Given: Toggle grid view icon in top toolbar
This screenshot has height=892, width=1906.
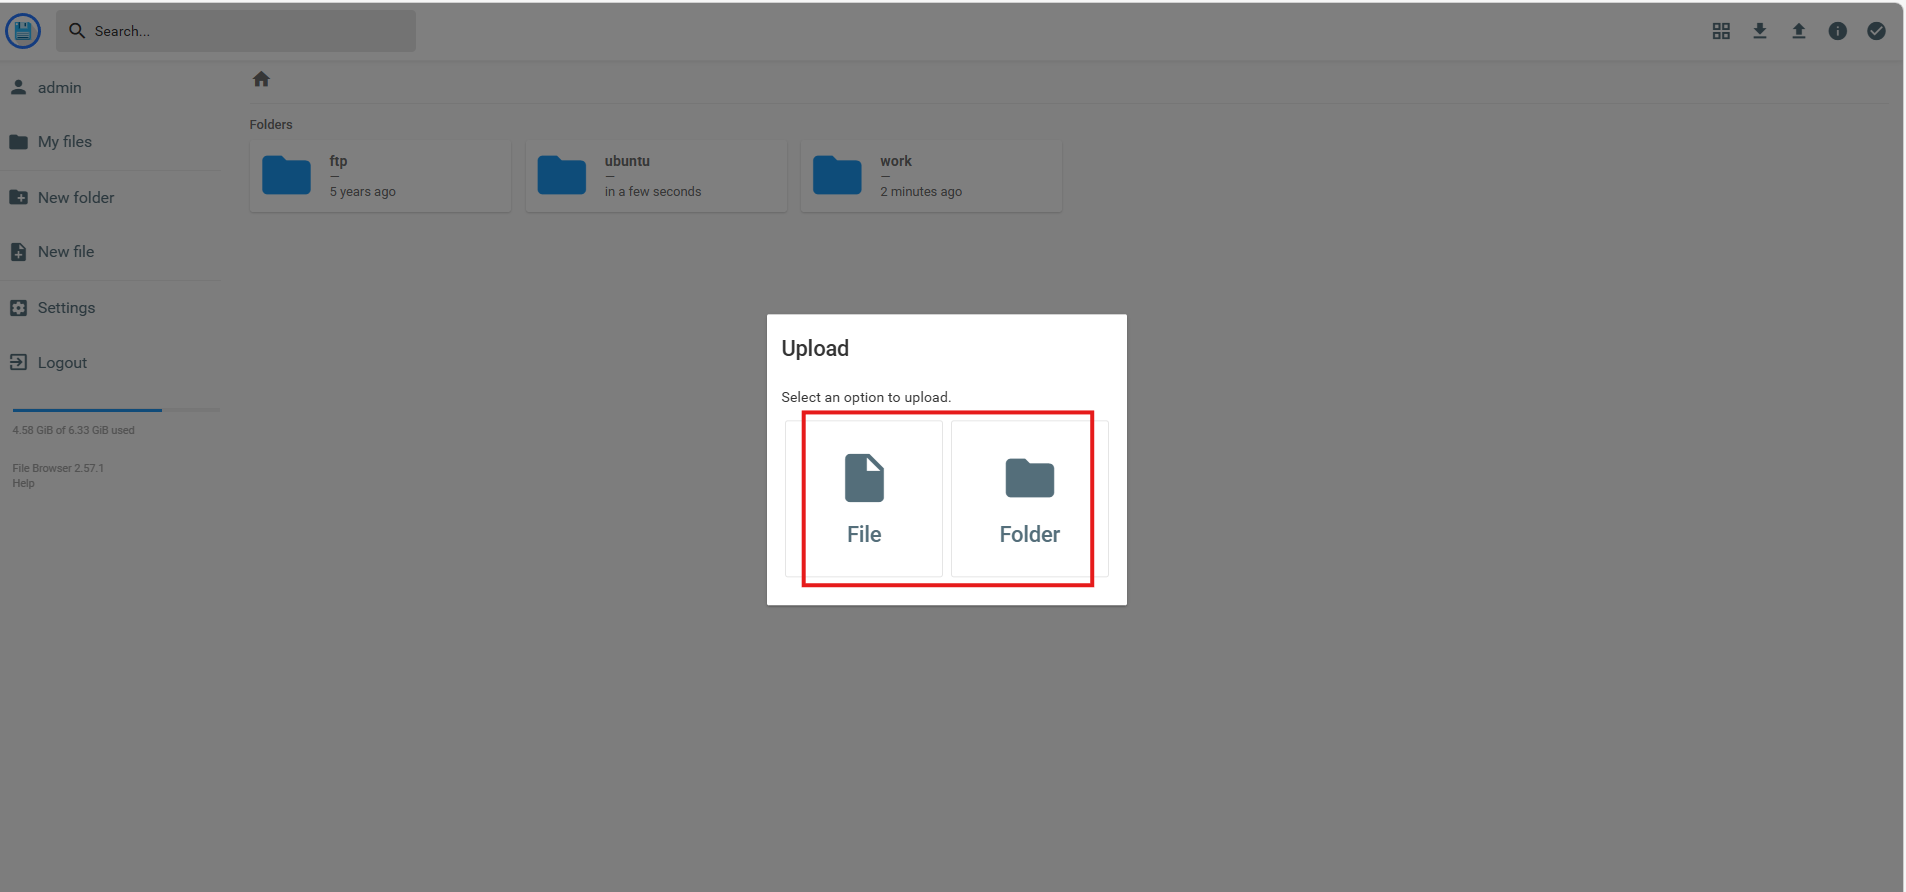Looking at the screenshot, I should 1721,31.
